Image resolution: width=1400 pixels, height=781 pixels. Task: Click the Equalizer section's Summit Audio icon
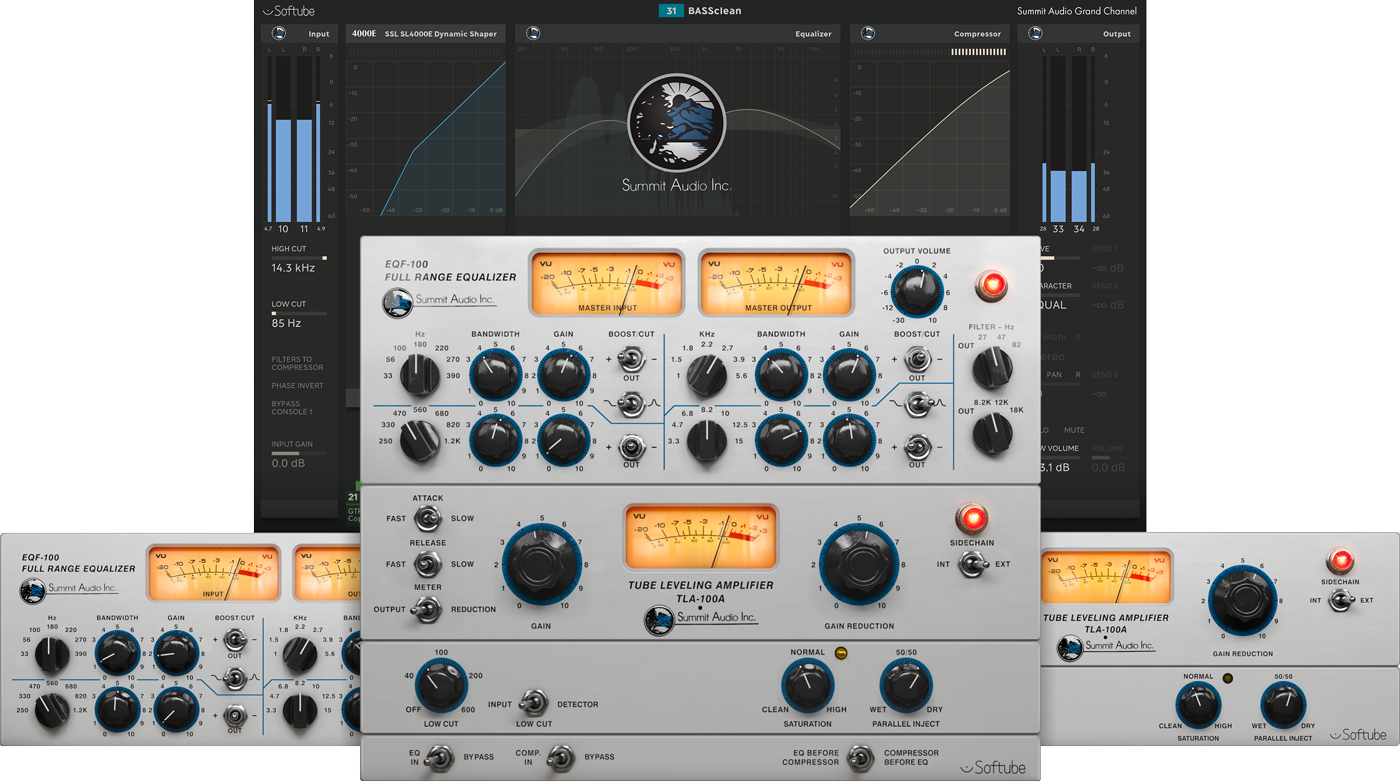[x=533, y=33]
